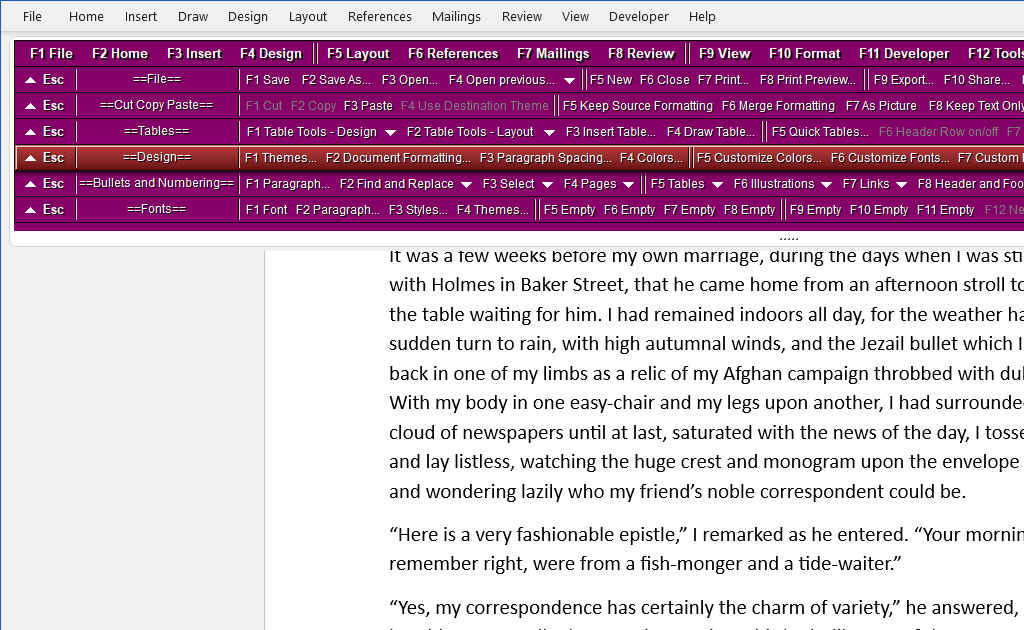The image size is (1024, 630).
Task: Click F7 Mailings in the purple toolbar
Action: coord(553,54)
